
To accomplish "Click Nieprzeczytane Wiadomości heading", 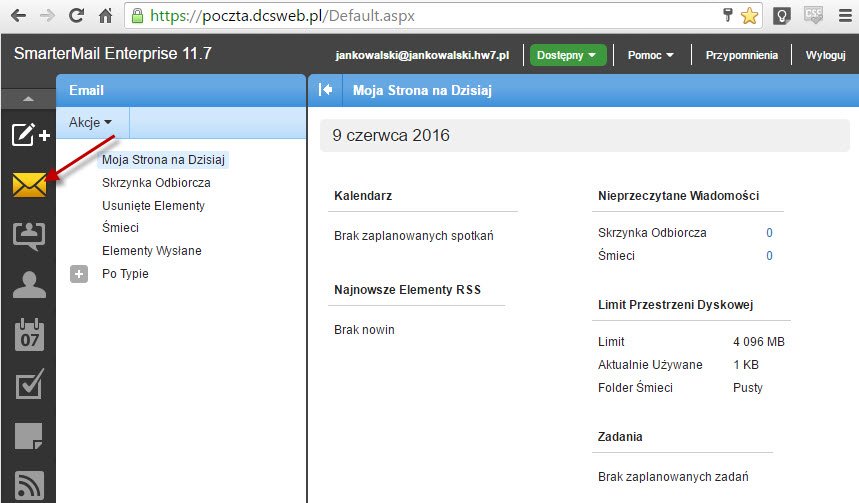I will [x=678, y=196].
